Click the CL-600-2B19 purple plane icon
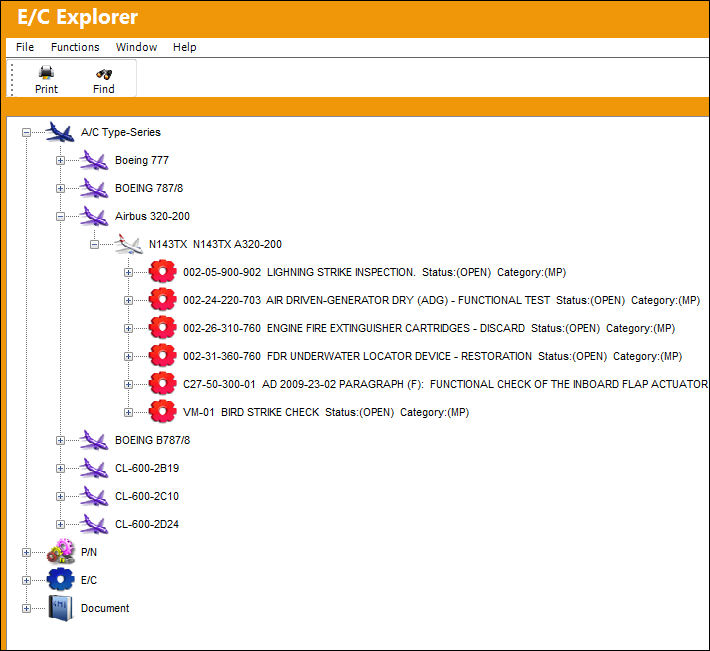 pyautogui.click(x=94, y=468)
